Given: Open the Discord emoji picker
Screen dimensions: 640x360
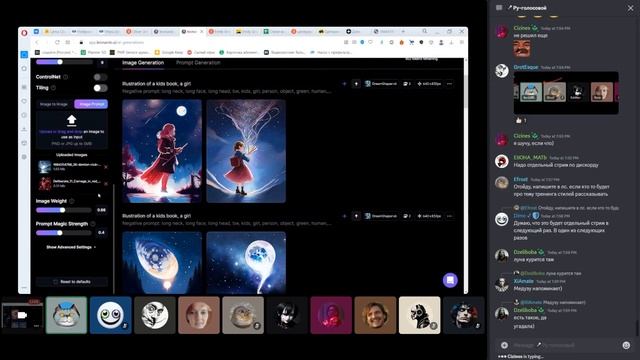Looking at the screenshot, I should tap(627, 345).
